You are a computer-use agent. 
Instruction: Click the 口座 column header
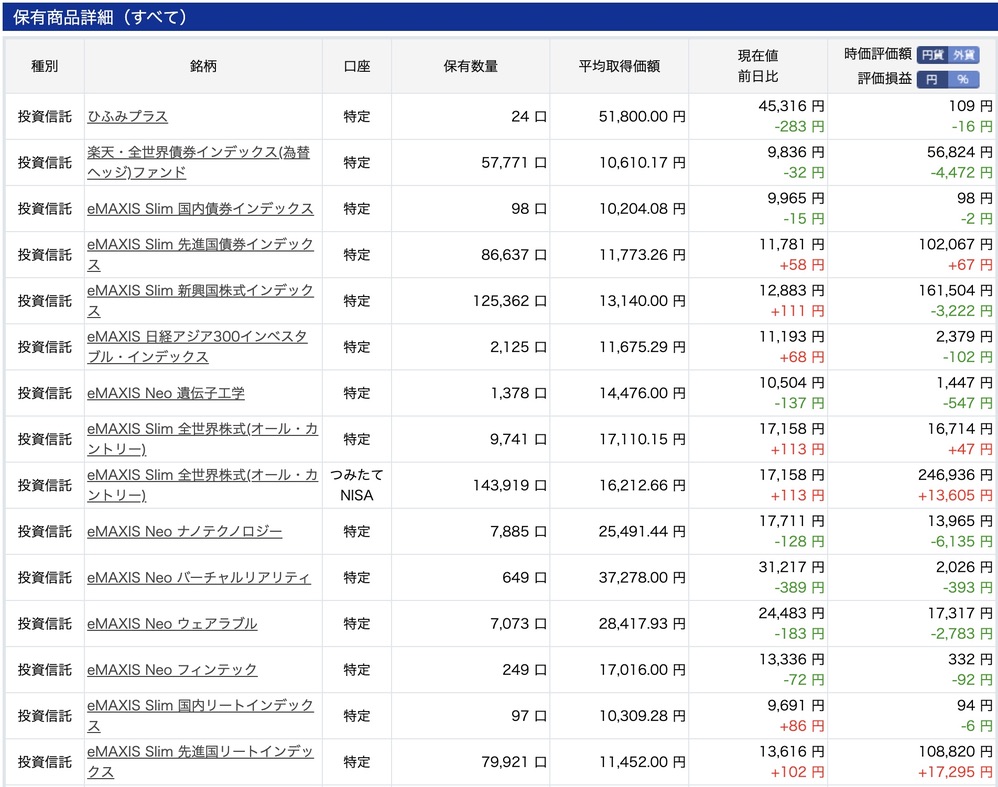[356, 66]
